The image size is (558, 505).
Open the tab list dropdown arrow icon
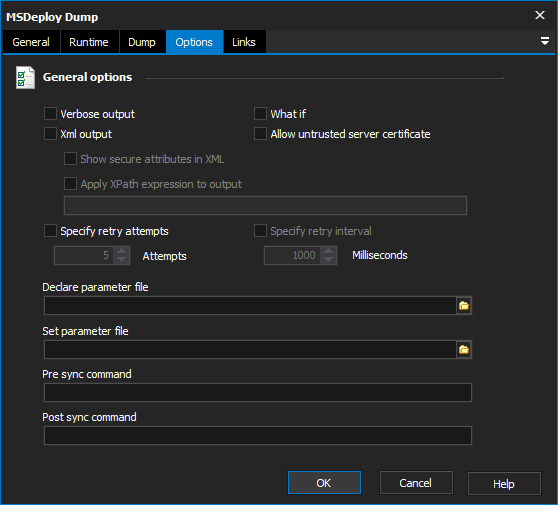tap(544, 41)
